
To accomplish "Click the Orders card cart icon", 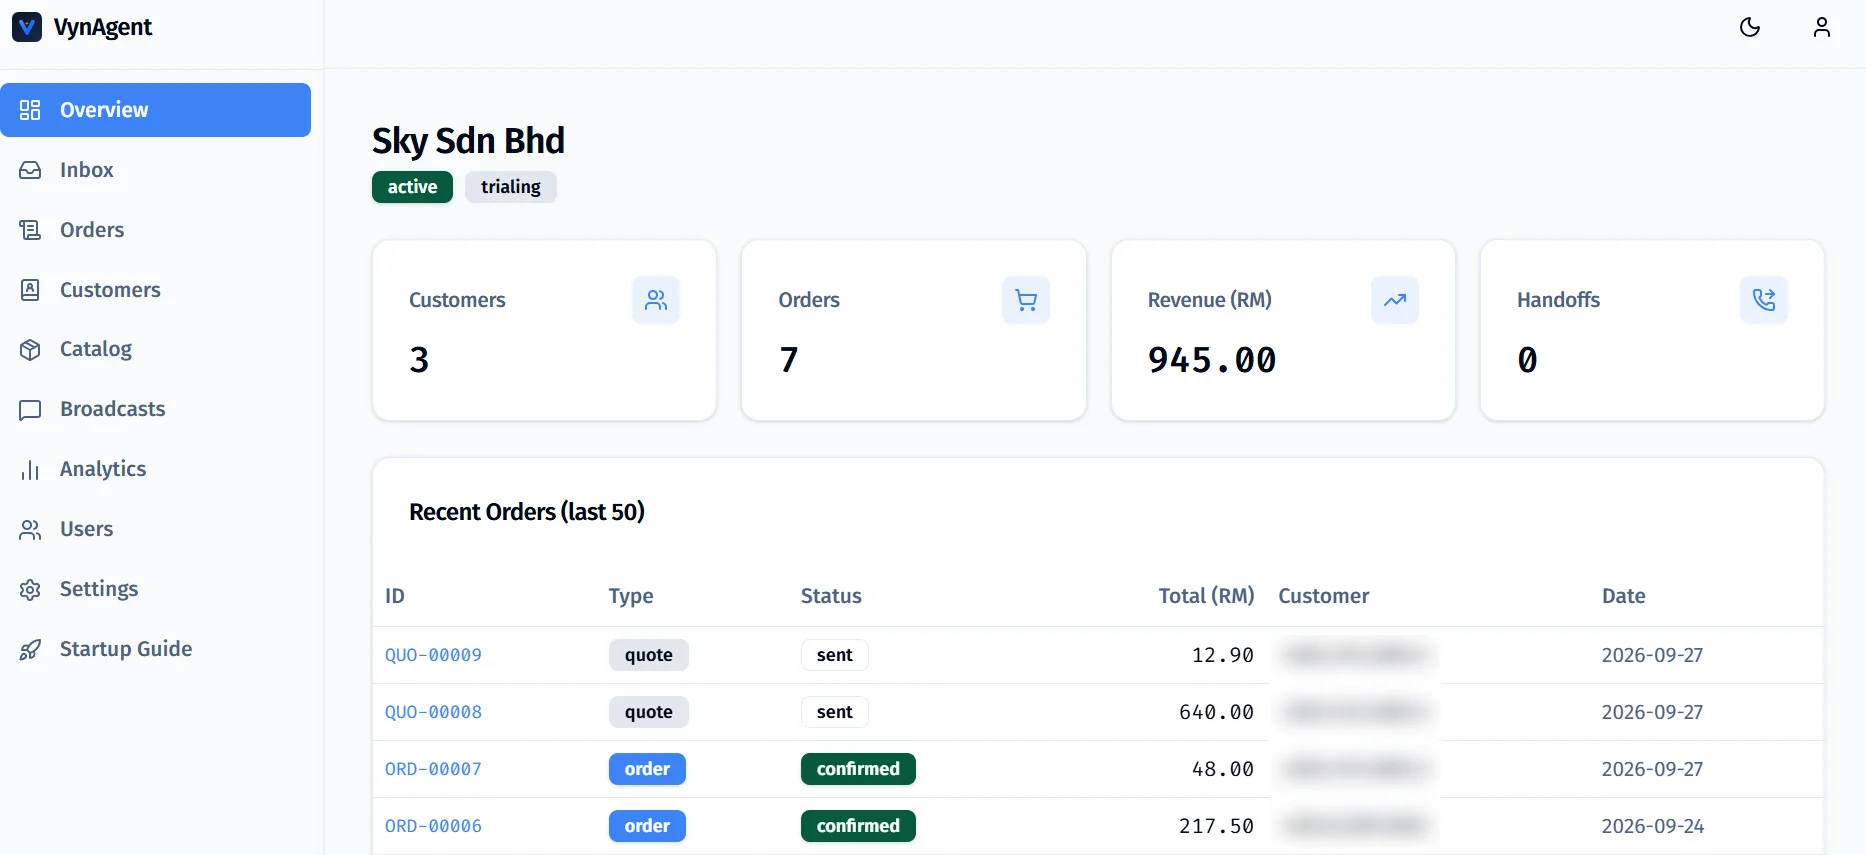I will (x=1026, y=300).
